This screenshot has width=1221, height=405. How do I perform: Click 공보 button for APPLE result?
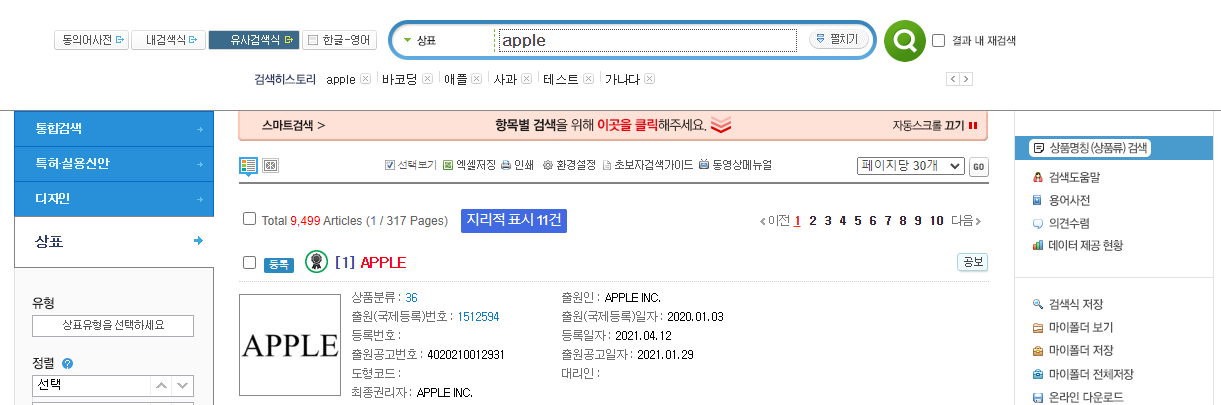pyautogui.click(x=973, y=262)
